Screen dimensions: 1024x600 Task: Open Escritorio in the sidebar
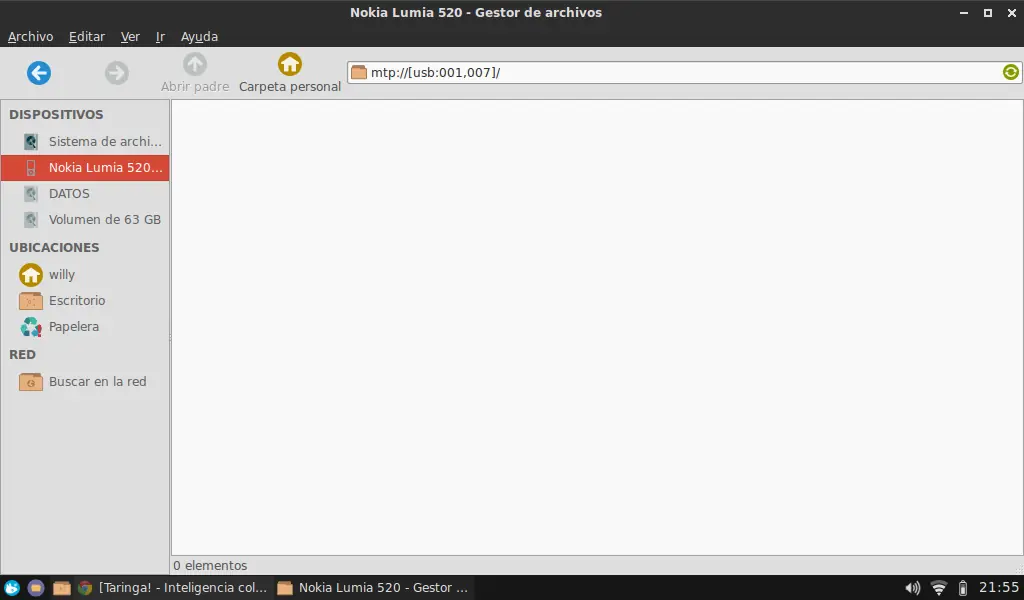85,300
